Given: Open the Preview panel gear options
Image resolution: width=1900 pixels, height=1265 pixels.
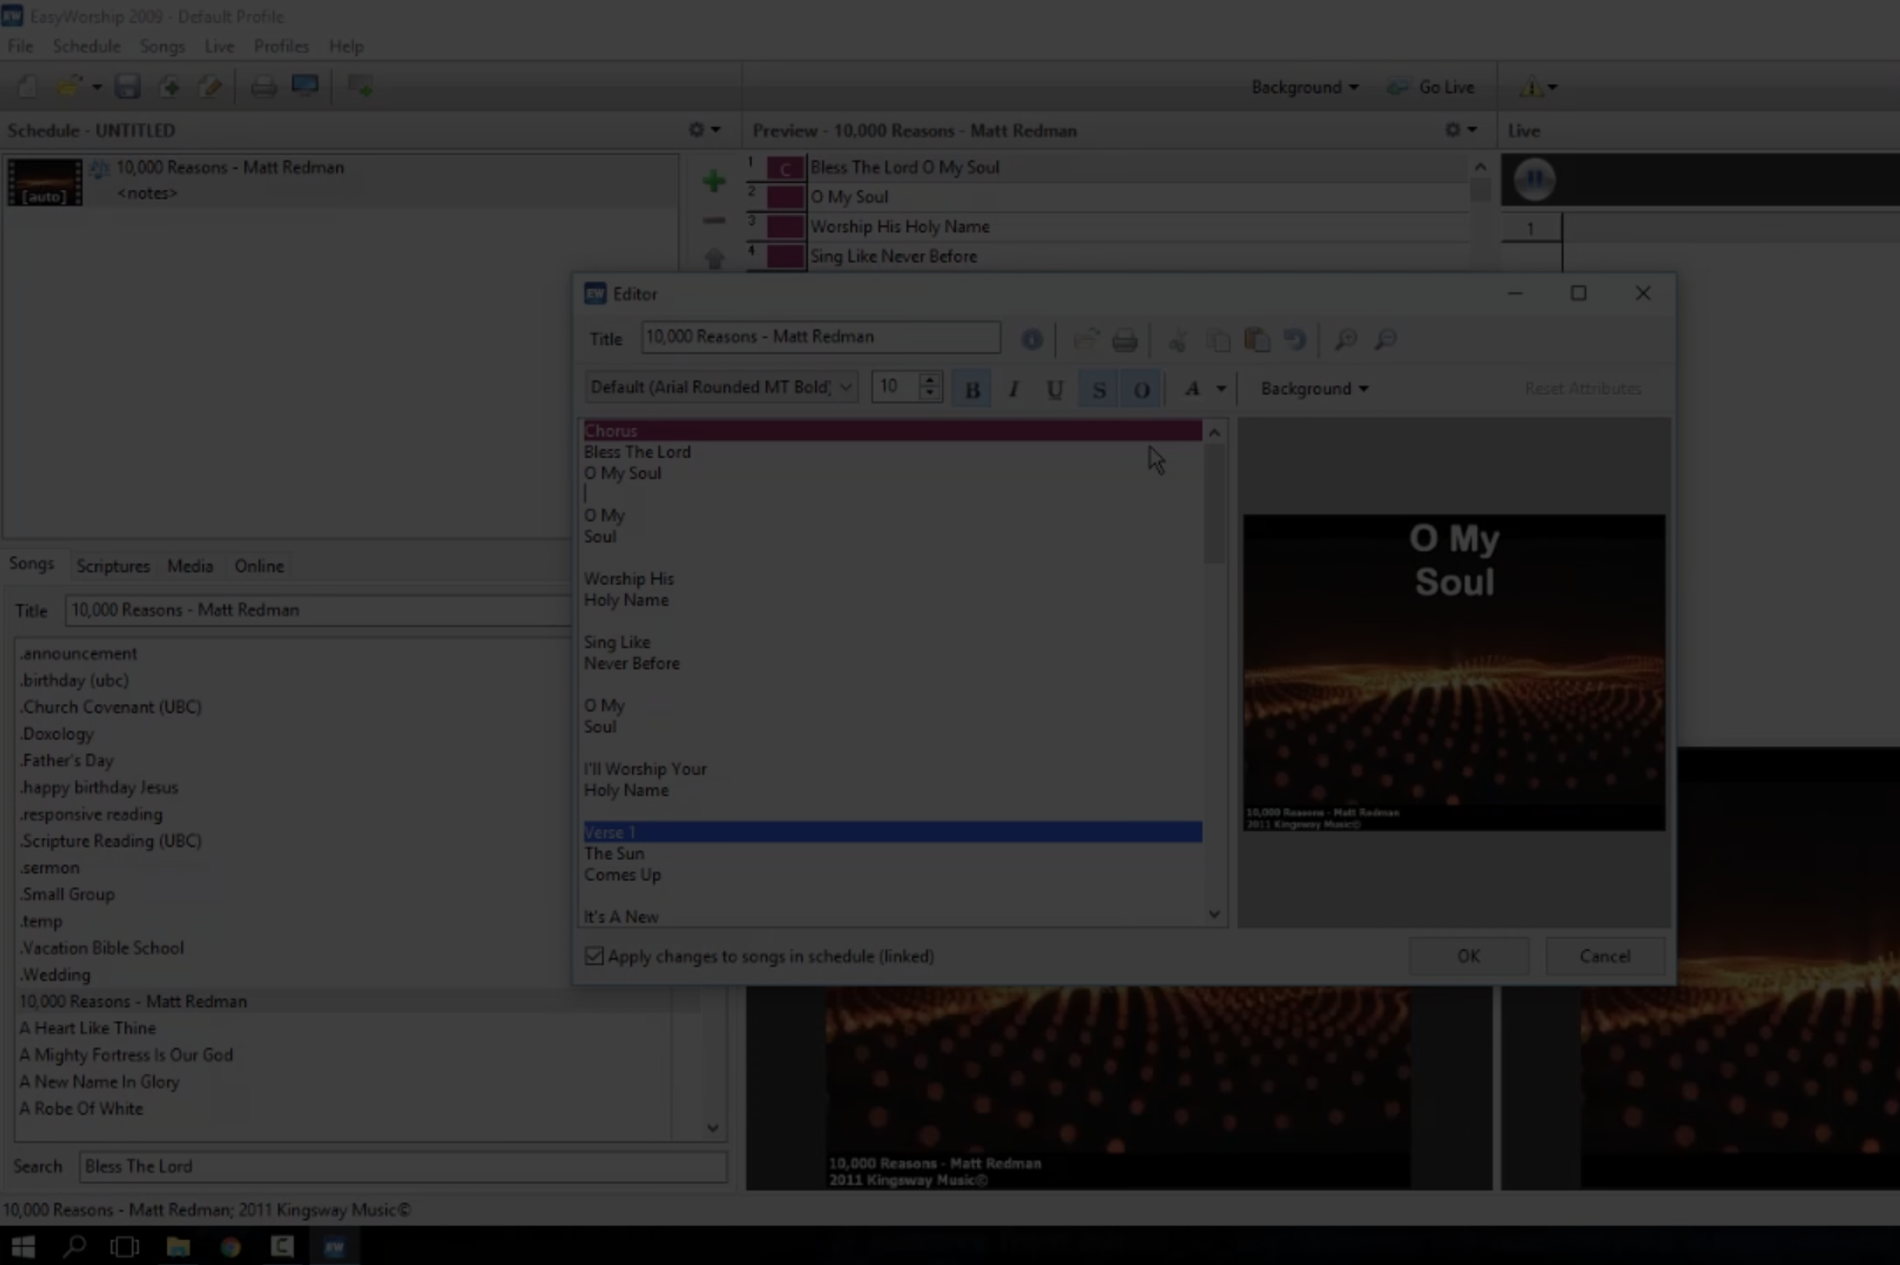Looking at the screenshot, I should pyautogui.click(x=1460, y=130).
